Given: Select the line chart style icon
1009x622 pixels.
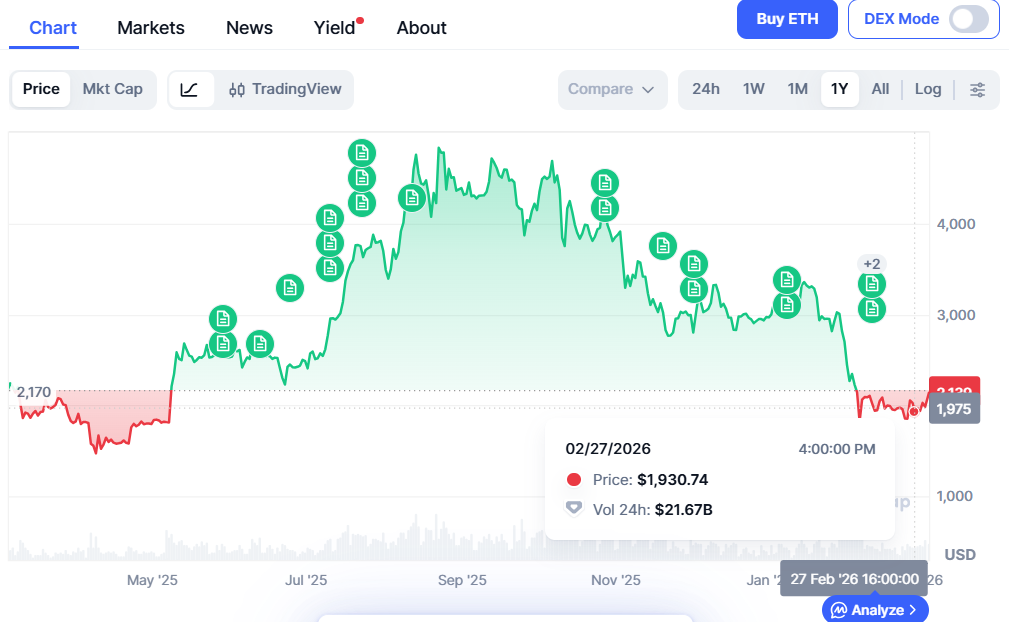Looking at the screenshot, I should [x=190, y=89].
